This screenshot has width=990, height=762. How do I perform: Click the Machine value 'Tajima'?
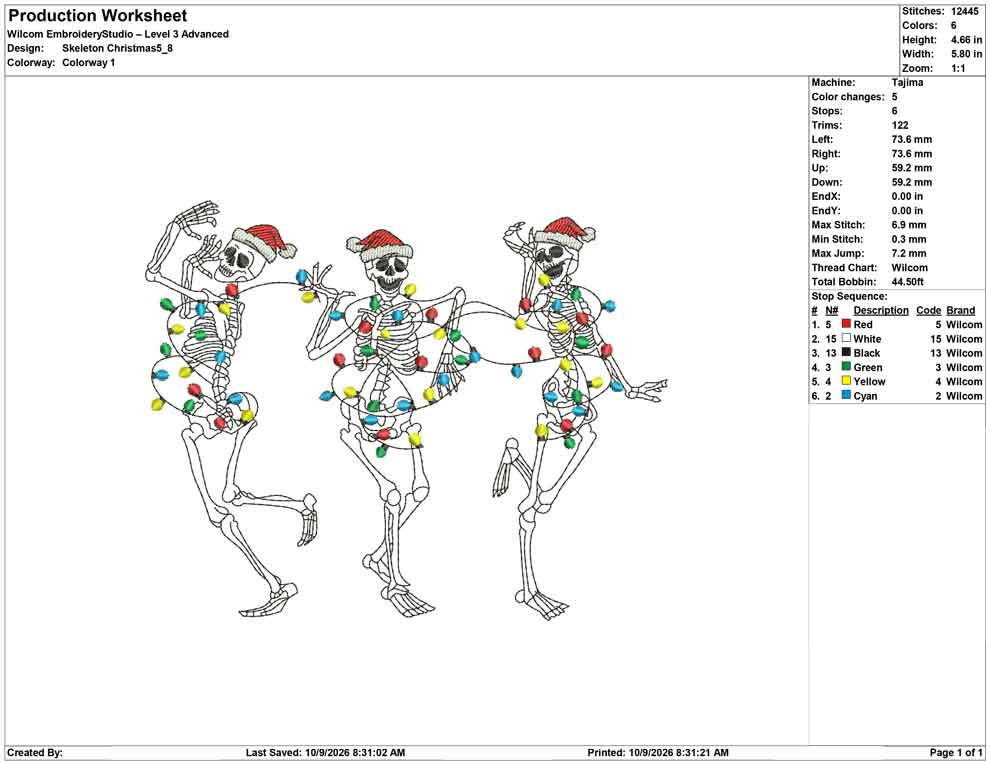pyautogui.click(x=907, y=82)
